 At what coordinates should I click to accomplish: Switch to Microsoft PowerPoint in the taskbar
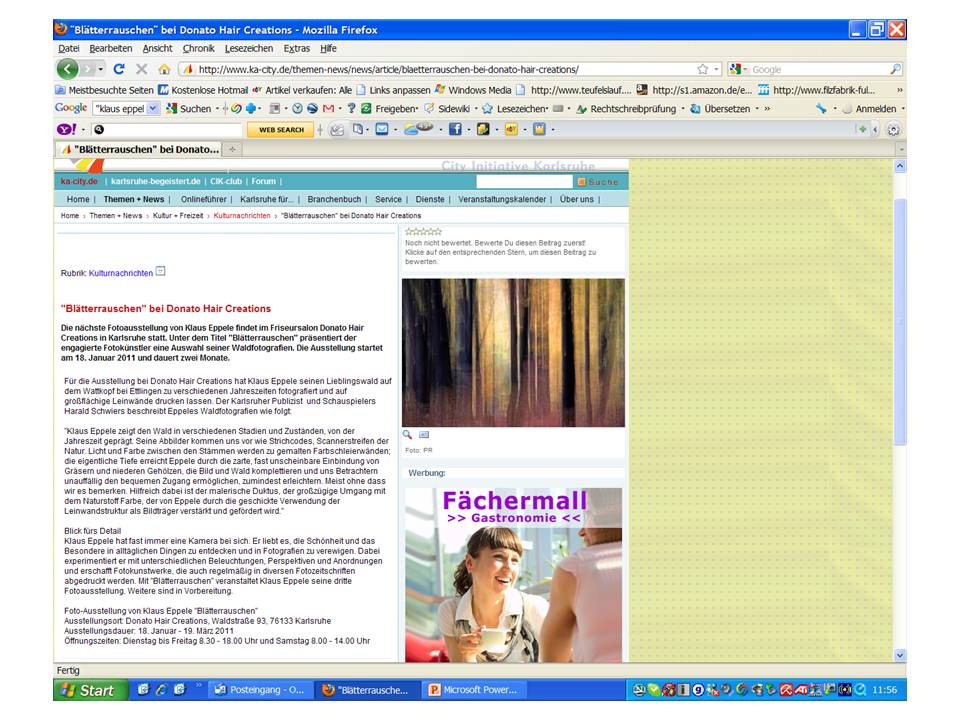click(473, 690)
